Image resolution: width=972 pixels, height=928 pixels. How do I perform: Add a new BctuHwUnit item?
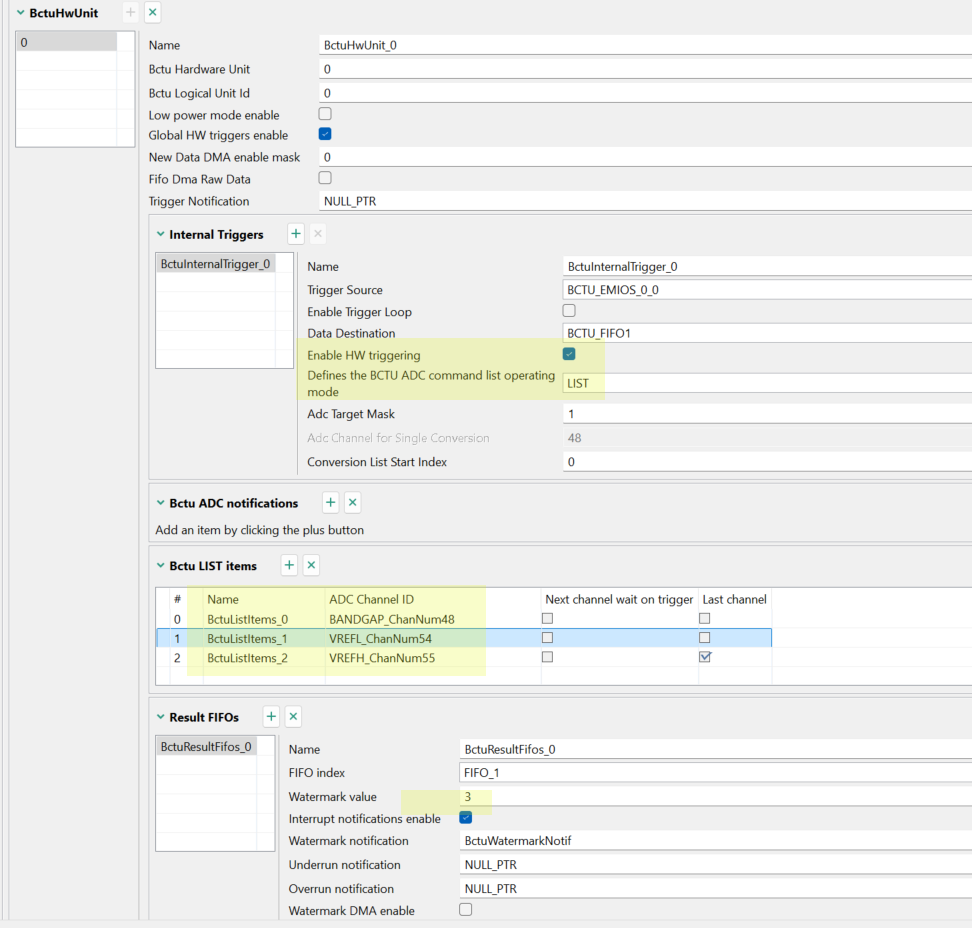pyautogui.click(x=130, y=12)
